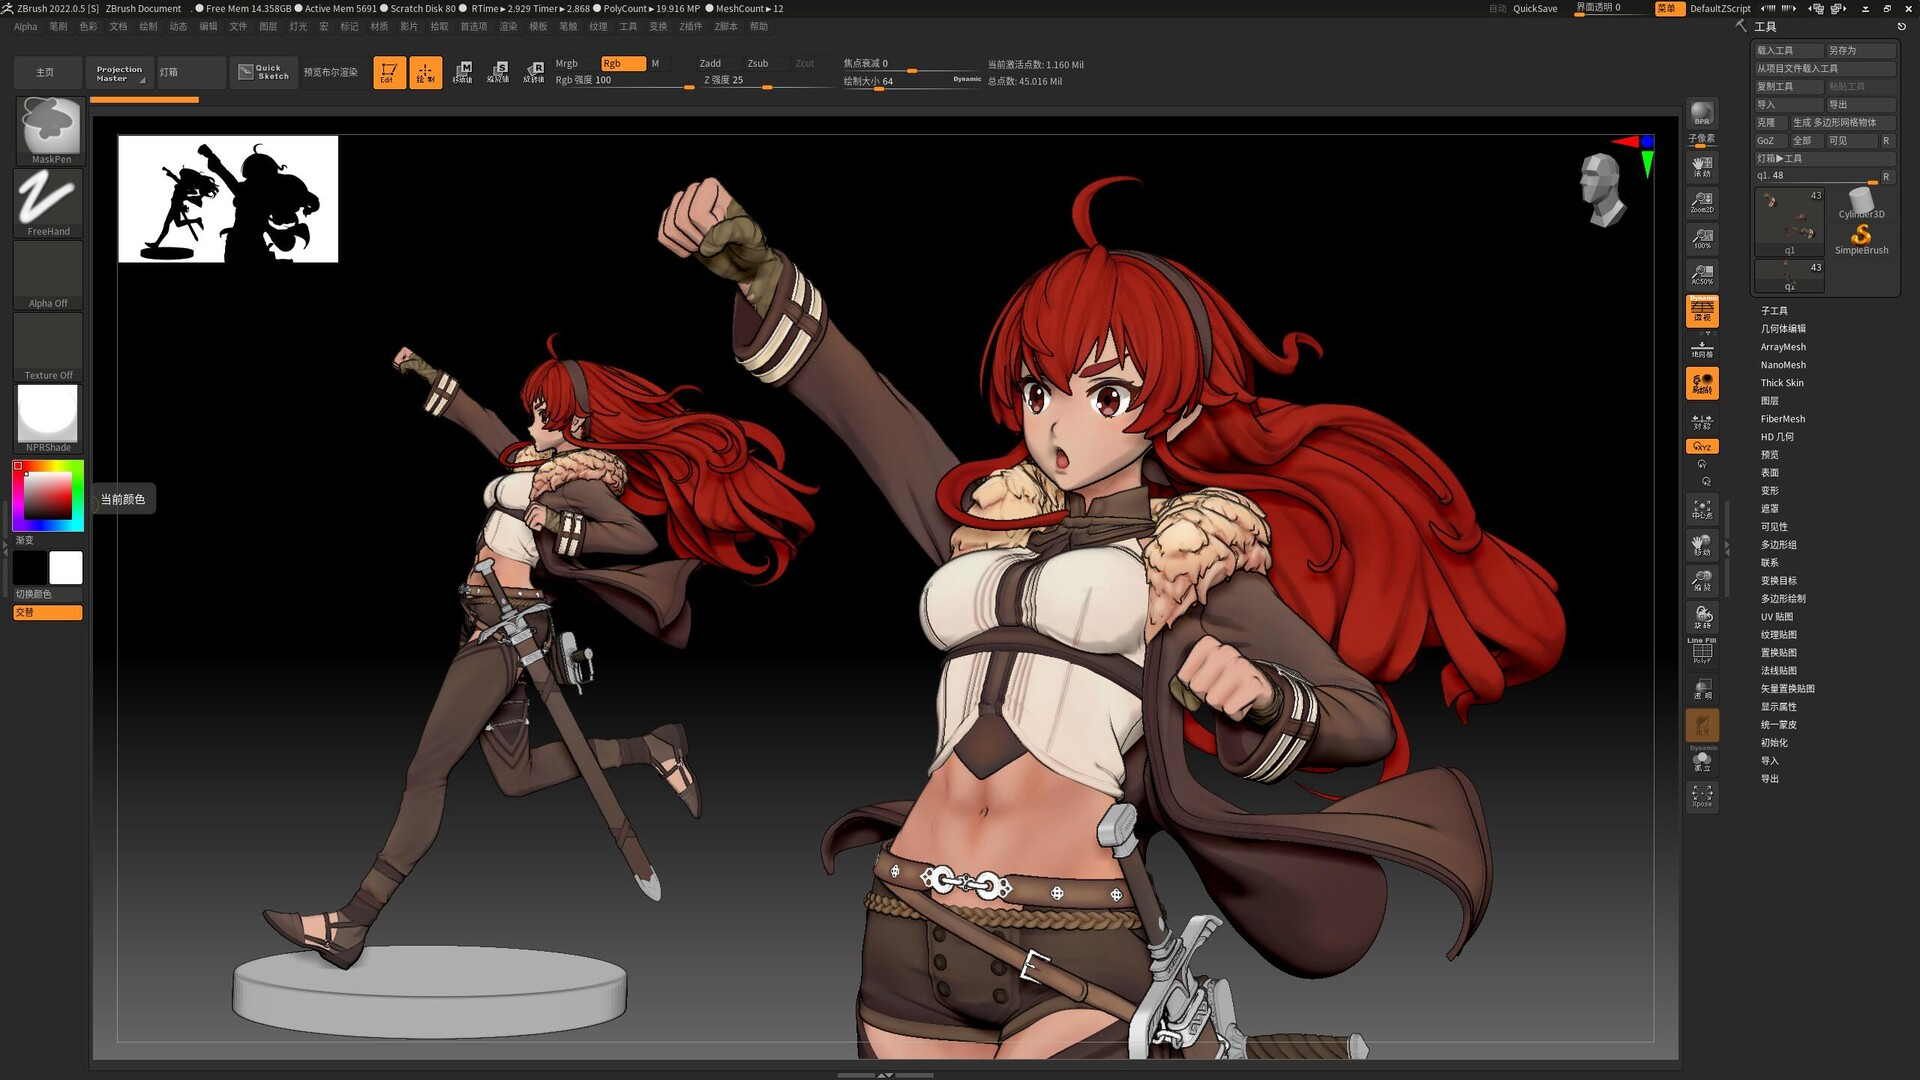Open the Z插件 menu

[691, 27]
